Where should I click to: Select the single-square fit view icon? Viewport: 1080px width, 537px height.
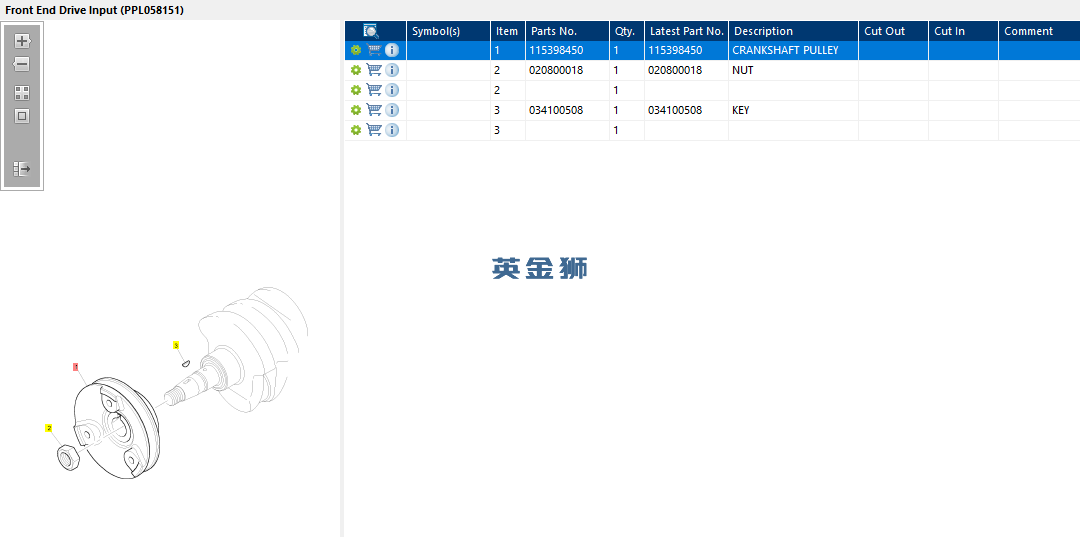22,116
